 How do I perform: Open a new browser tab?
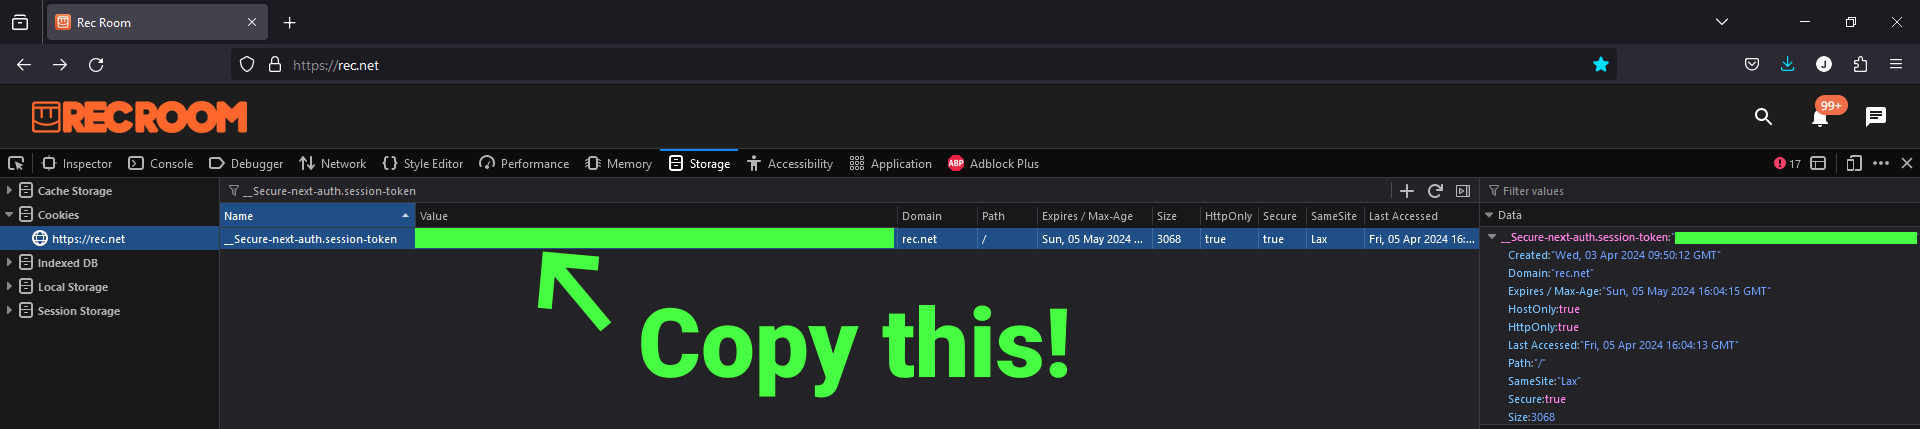click(289, 22)
